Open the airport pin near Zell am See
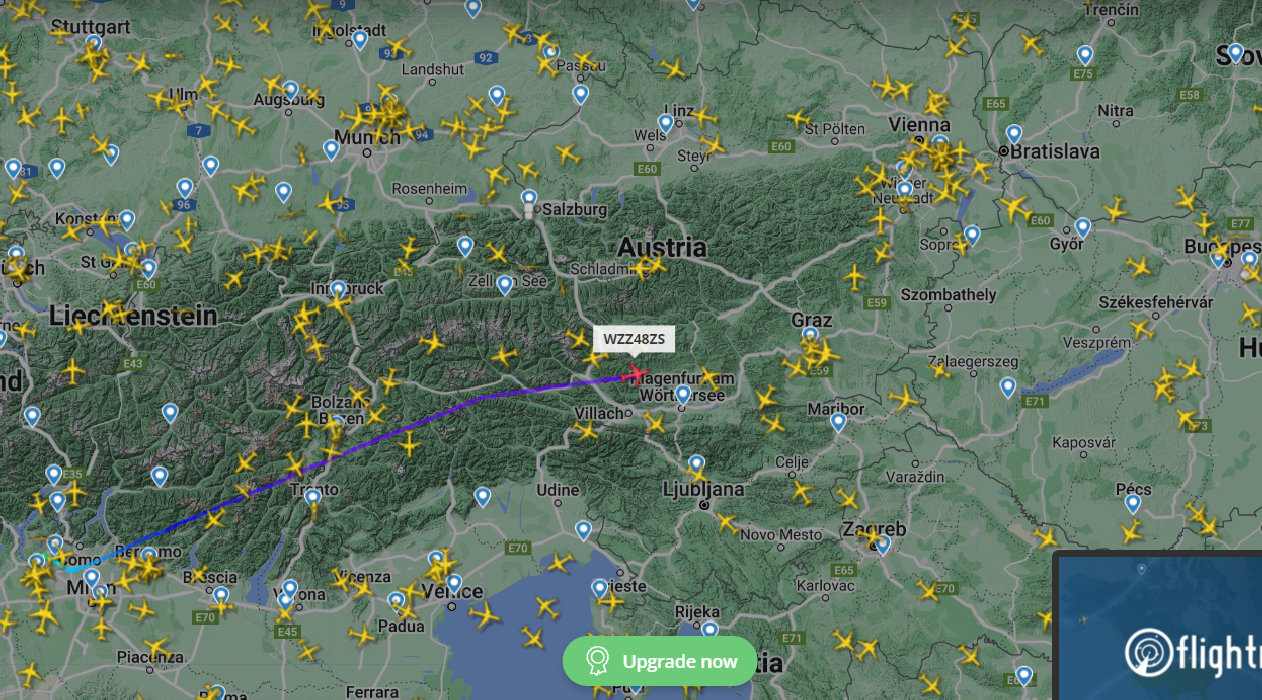The width and height of the screenshot is (1262, 700). (505, 285)
